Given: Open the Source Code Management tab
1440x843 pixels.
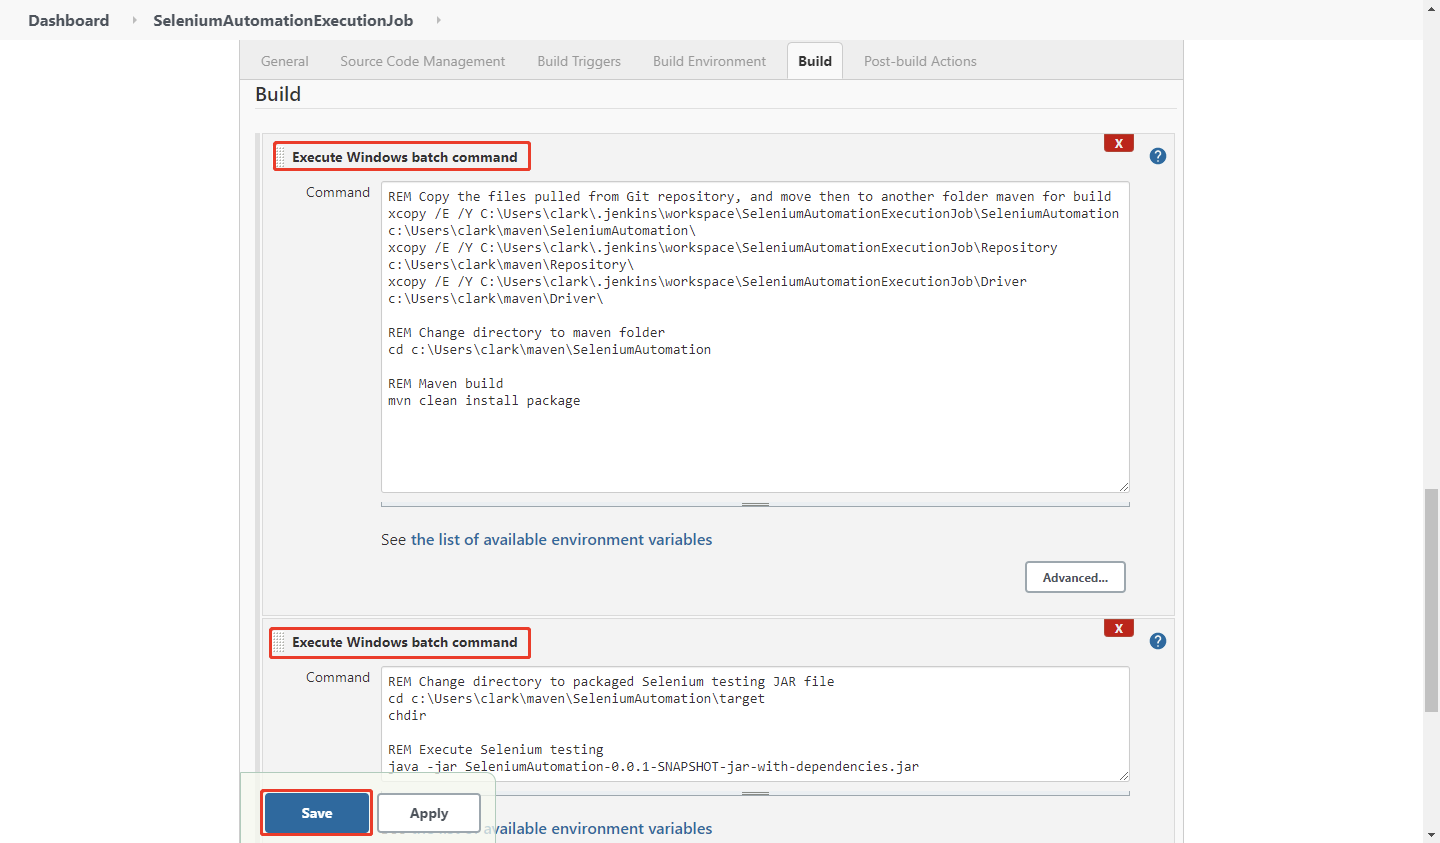Looking at the screenshot, I should [422, 61].
